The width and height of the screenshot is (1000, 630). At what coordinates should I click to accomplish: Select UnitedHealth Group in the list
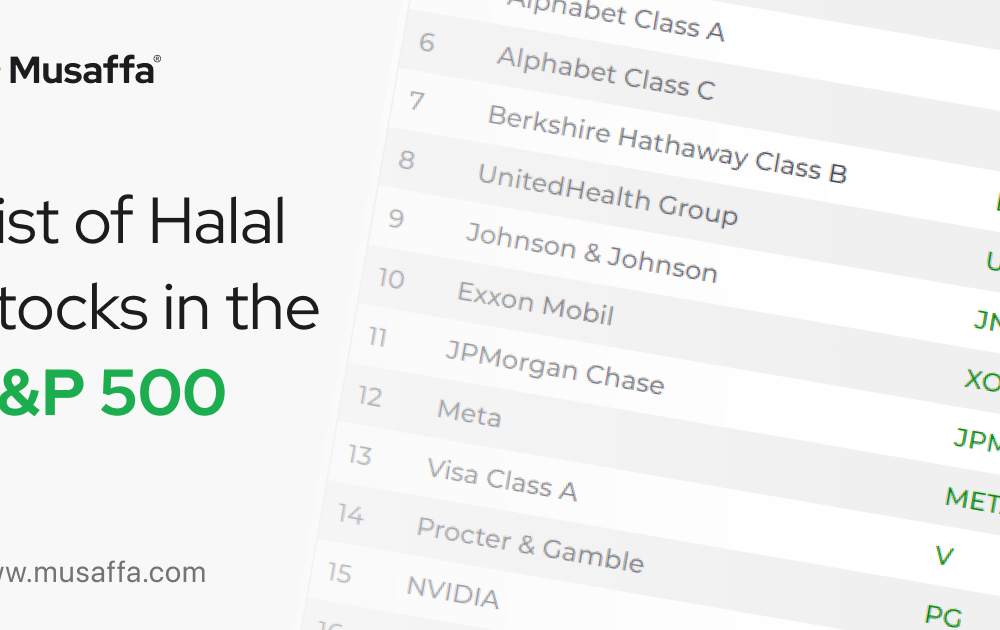pos(607,193)
